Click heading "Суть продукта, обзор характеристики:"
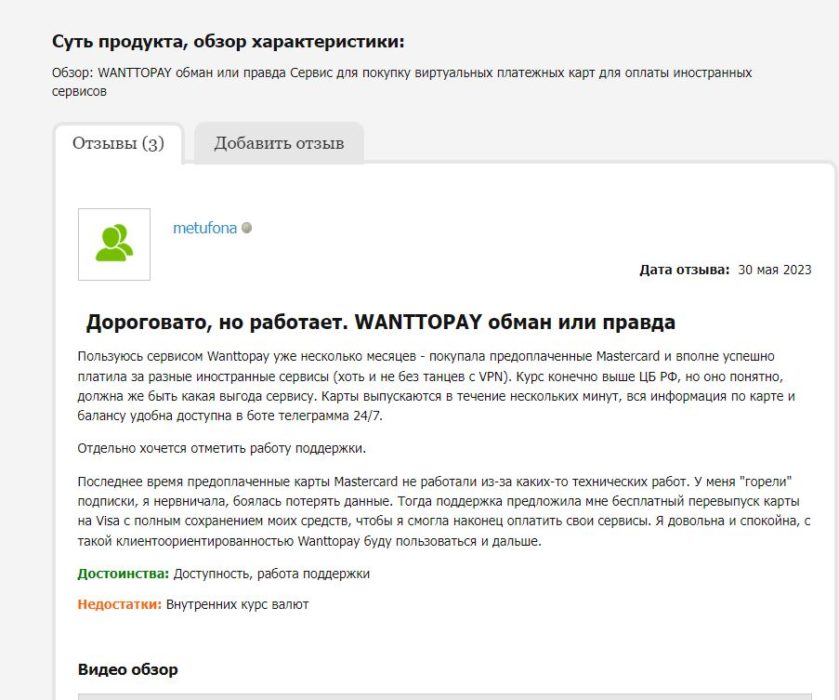This screenshot has width=839, height=700. pos(228,42)
